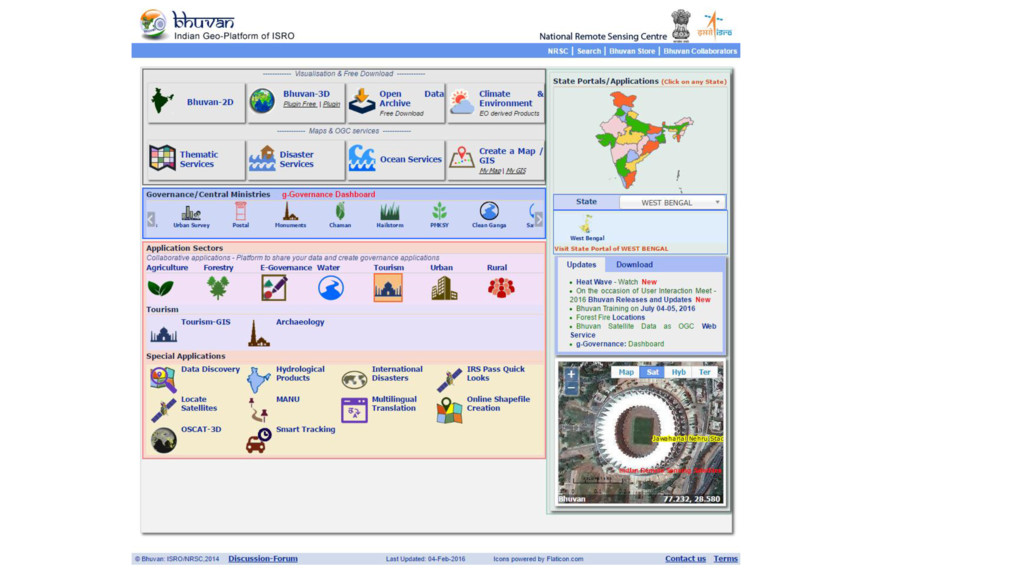Zoom in on the map preview

tap(571, 374)
